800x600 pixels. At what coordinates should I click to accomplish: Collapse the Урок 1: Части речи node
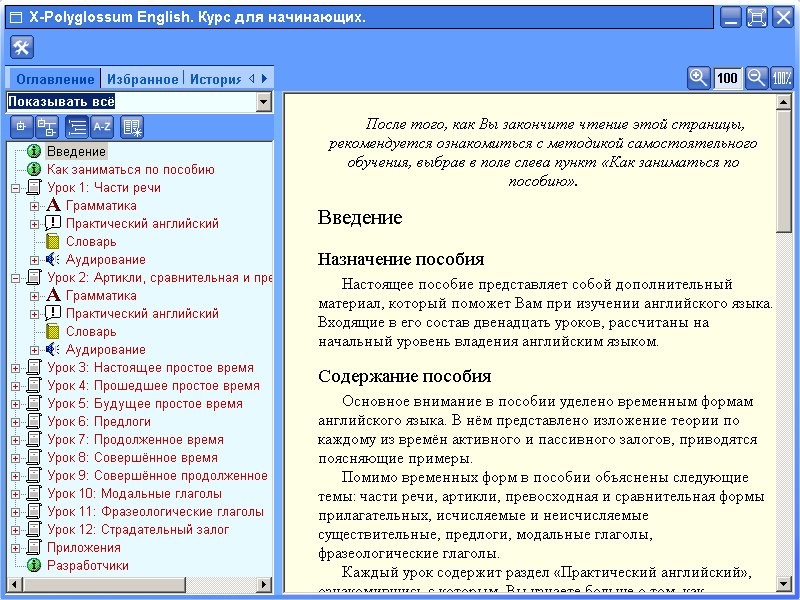tap(15, 188)
